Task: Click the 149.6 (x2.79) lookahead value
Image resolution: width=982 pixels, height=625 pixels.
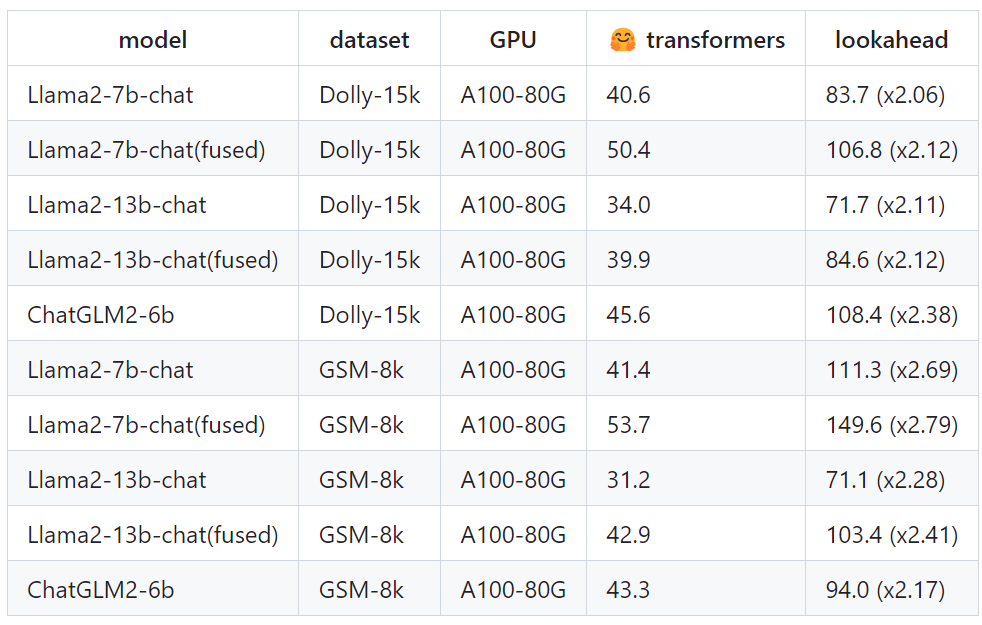Action: (892, 424)
